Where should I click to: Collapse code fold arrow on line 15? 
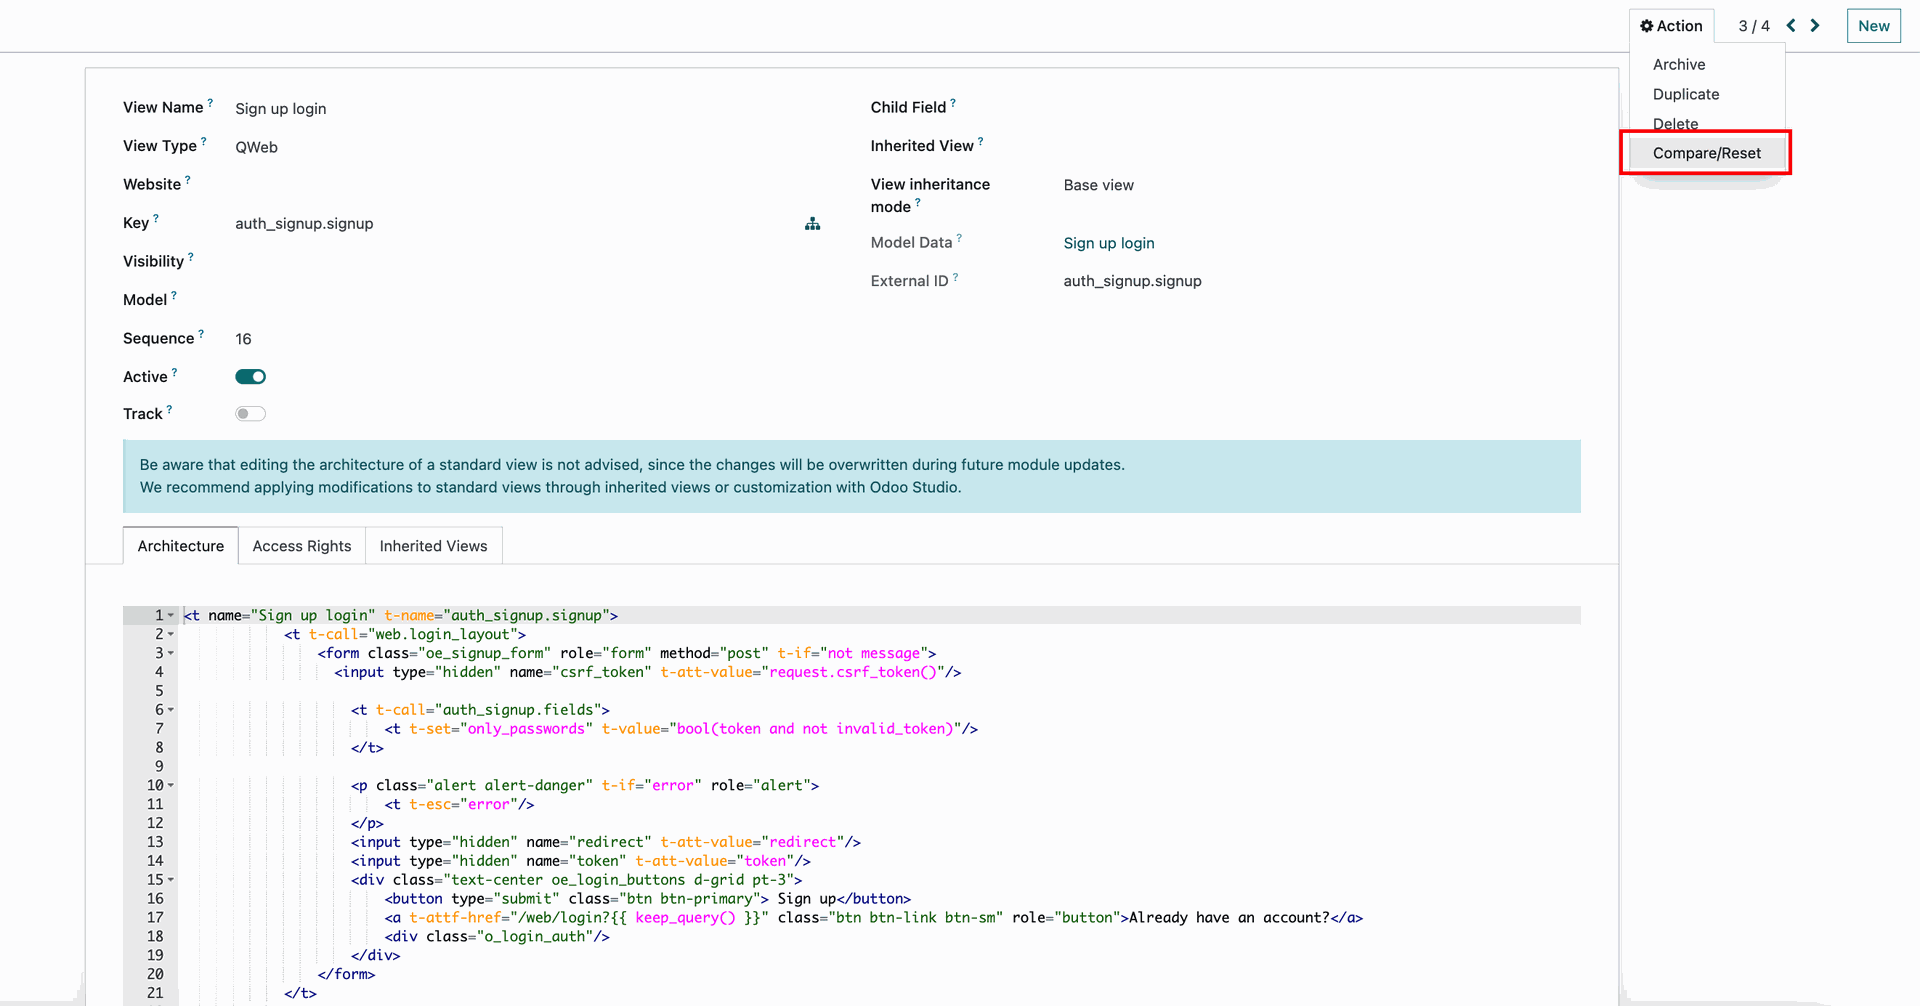[171, 880]
